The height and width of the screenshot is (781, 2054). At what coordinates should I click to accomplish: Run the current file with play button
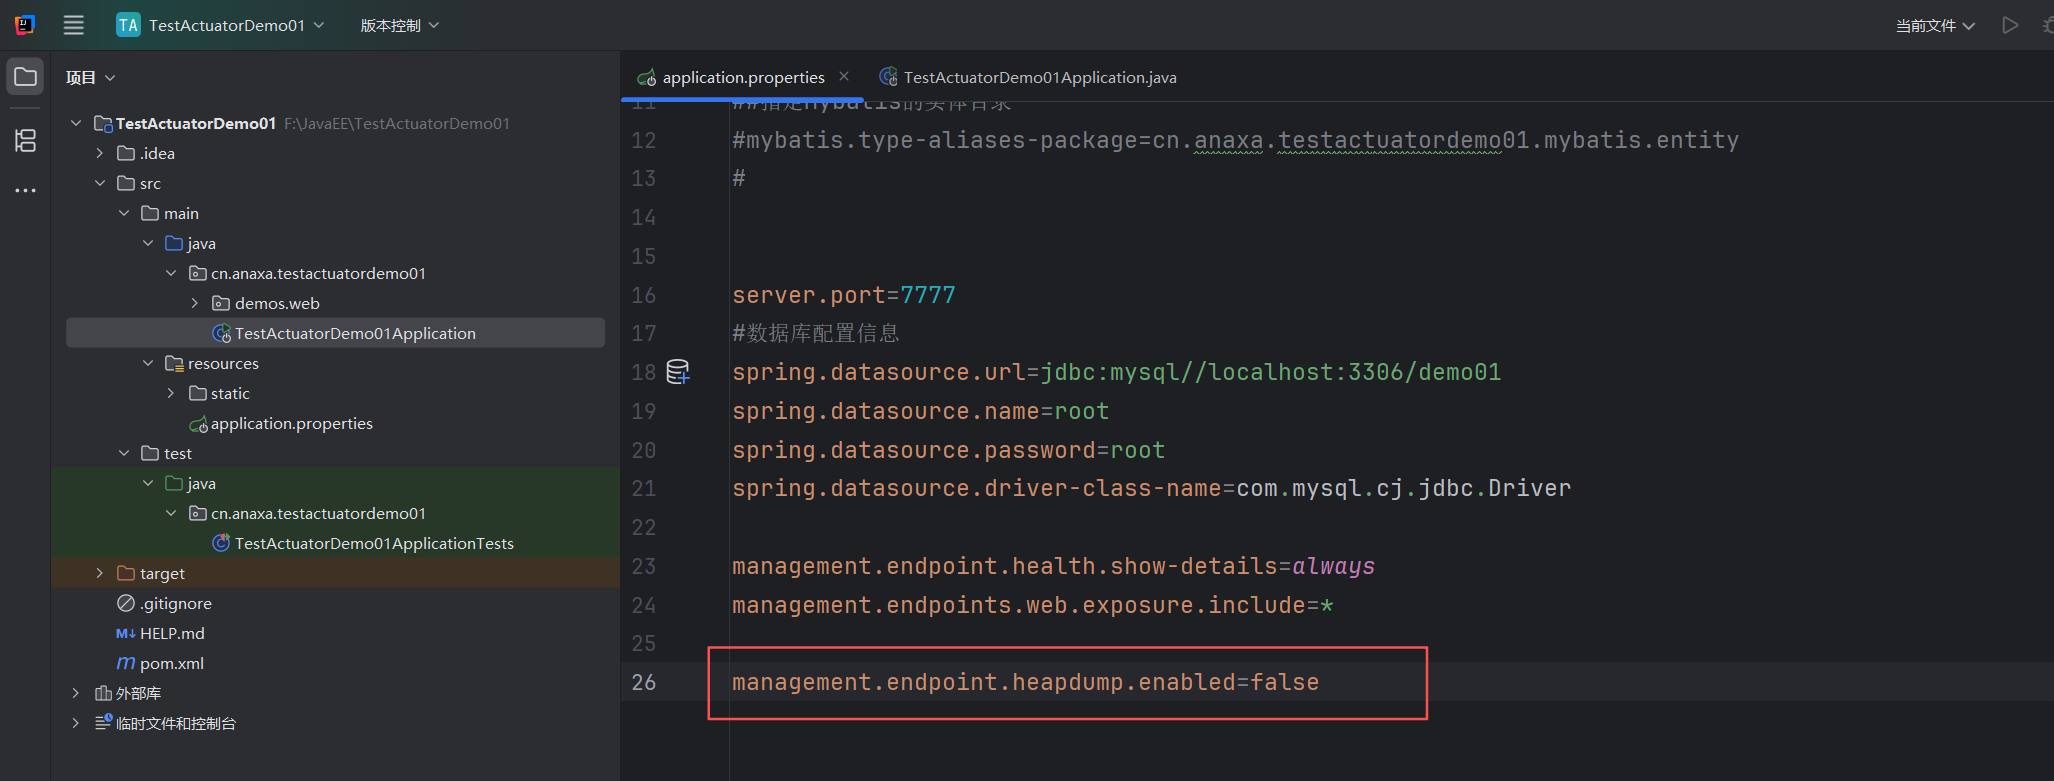[2010, 25]
